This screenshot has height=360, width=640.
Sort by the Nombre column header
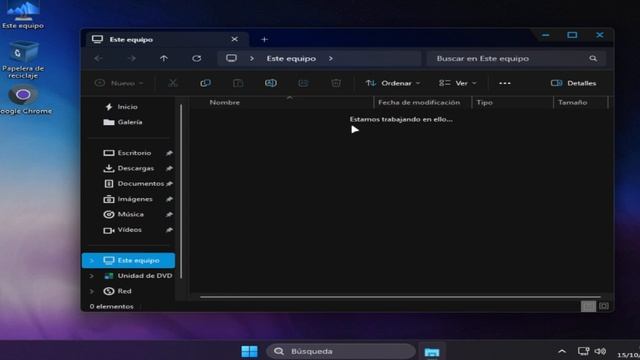(224, 102)
